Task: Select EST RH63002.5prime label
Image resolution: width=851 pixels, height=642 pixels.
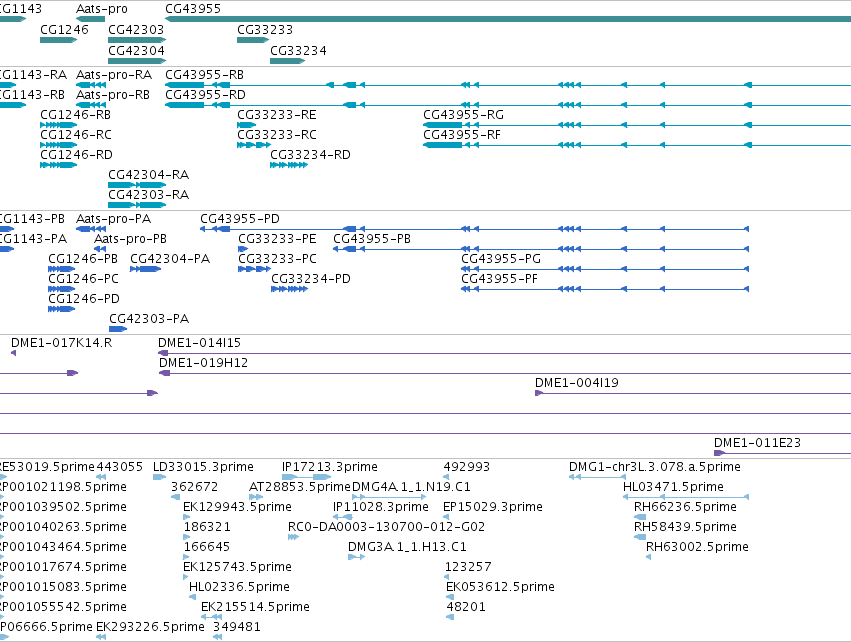Action: click(x=697, y=546)
